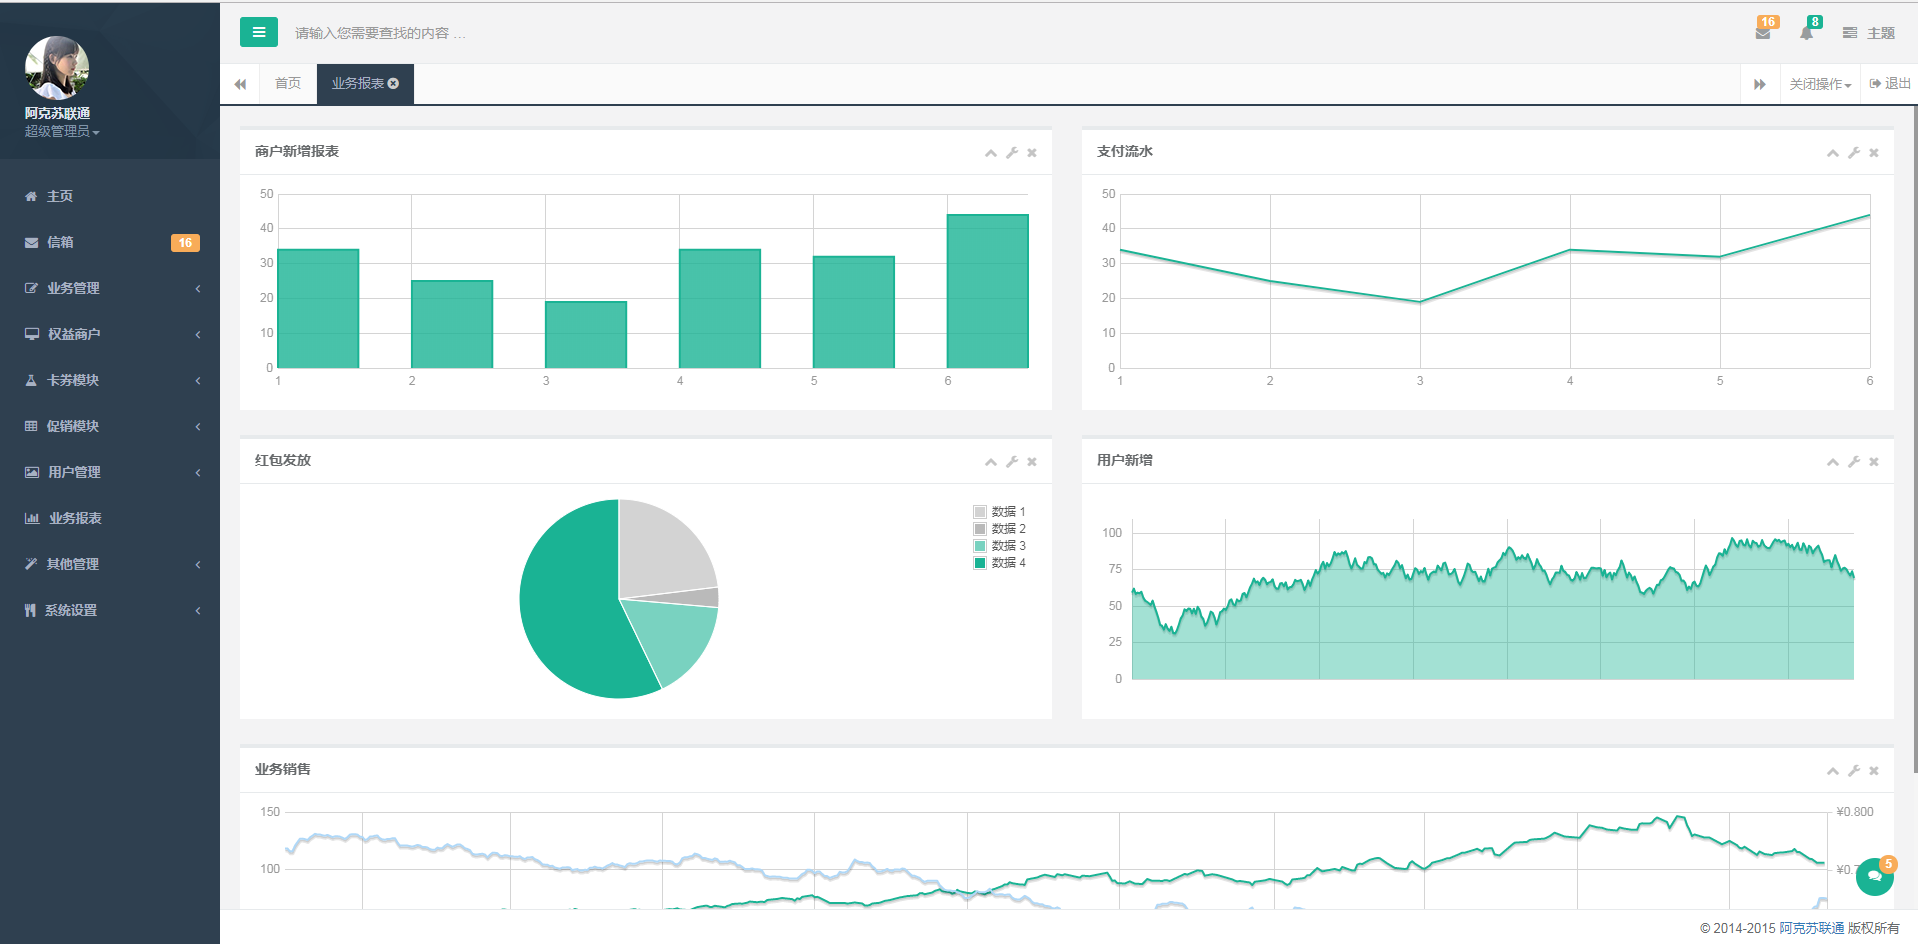
Task: Close the 业务报表 tab with its x icon
Action: 394,84
